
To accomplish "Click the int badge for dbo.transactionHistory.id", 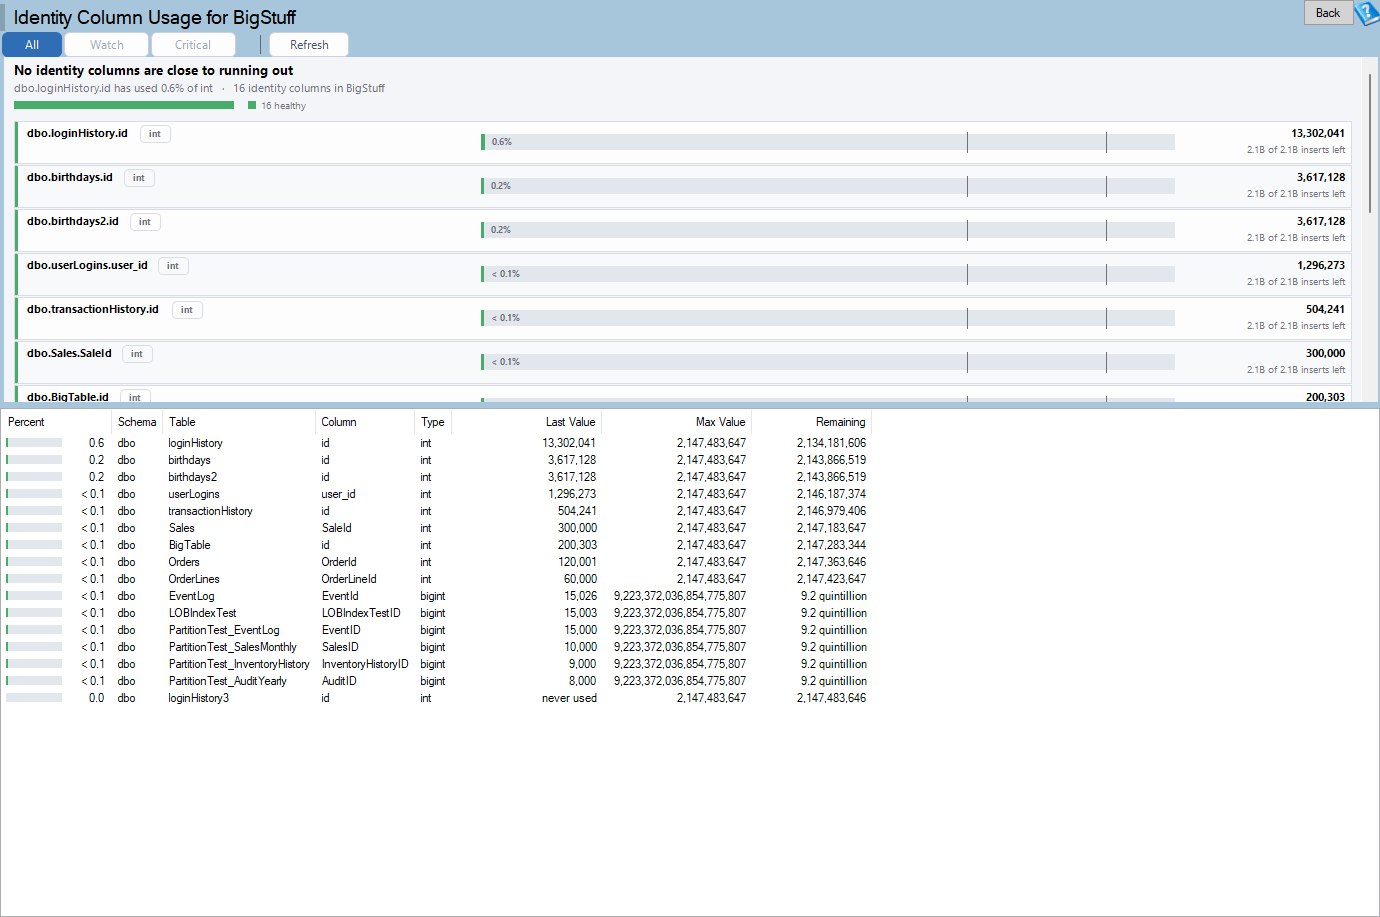I will [x=187, y=310].
